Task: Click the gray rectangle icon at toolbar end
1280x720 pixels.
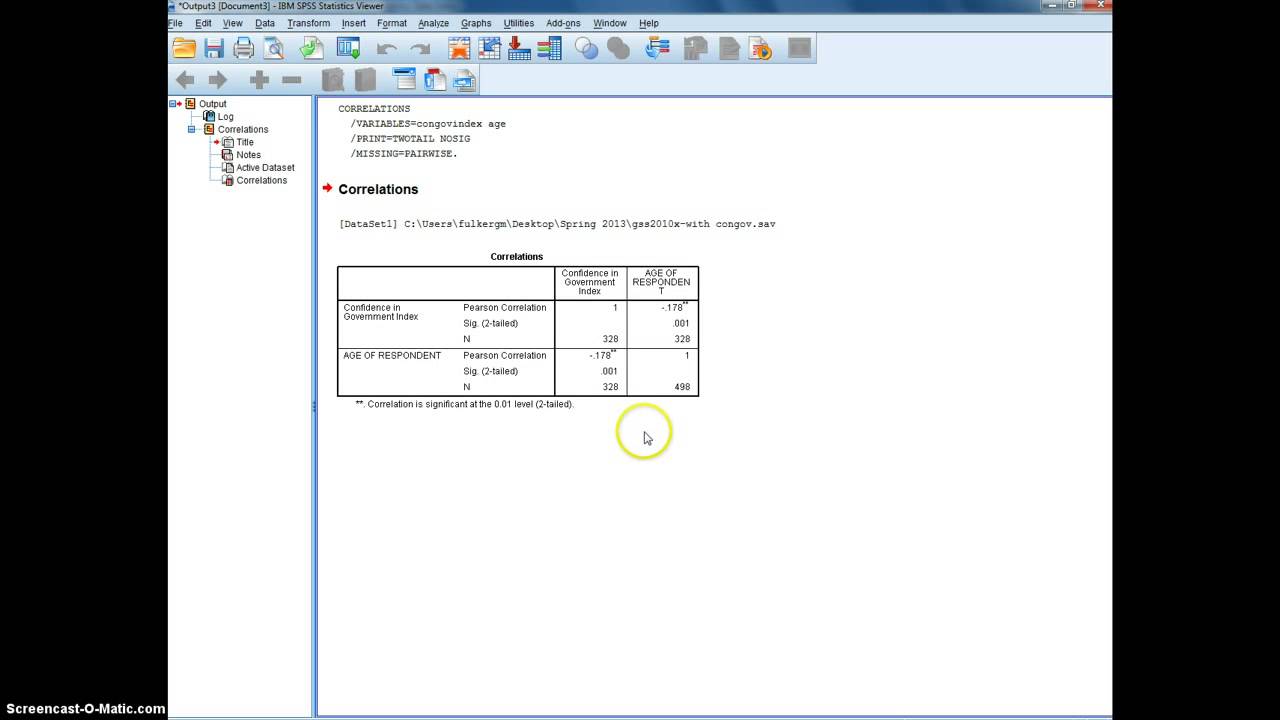Action: click(x=799, y=48)
